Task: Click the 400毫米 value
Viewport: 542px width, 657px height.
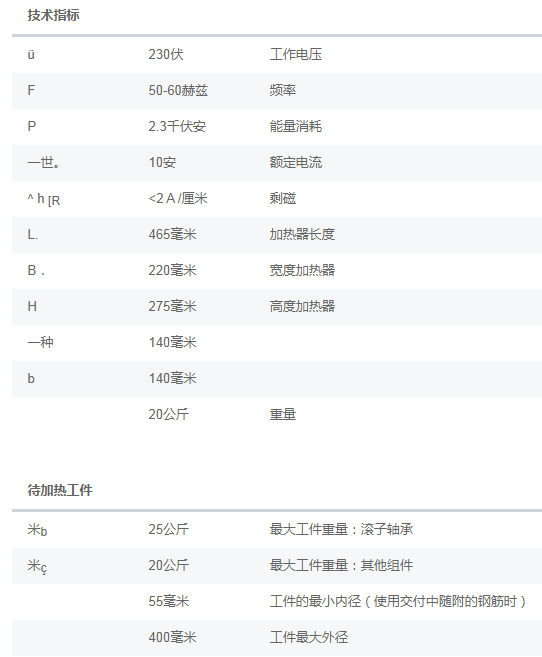Action: [172, 638]
